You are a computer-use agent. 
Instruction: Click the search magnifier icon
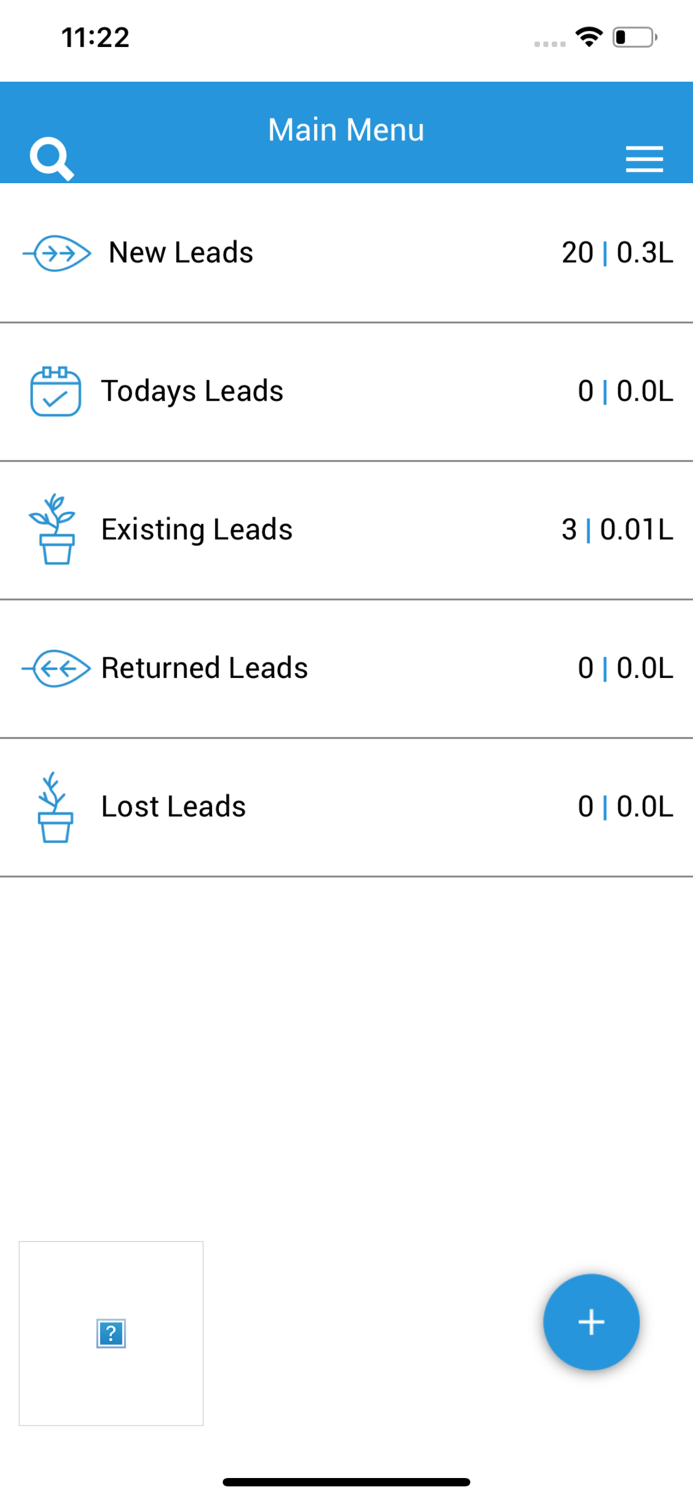pyautogui.click(x=52, y=158)
